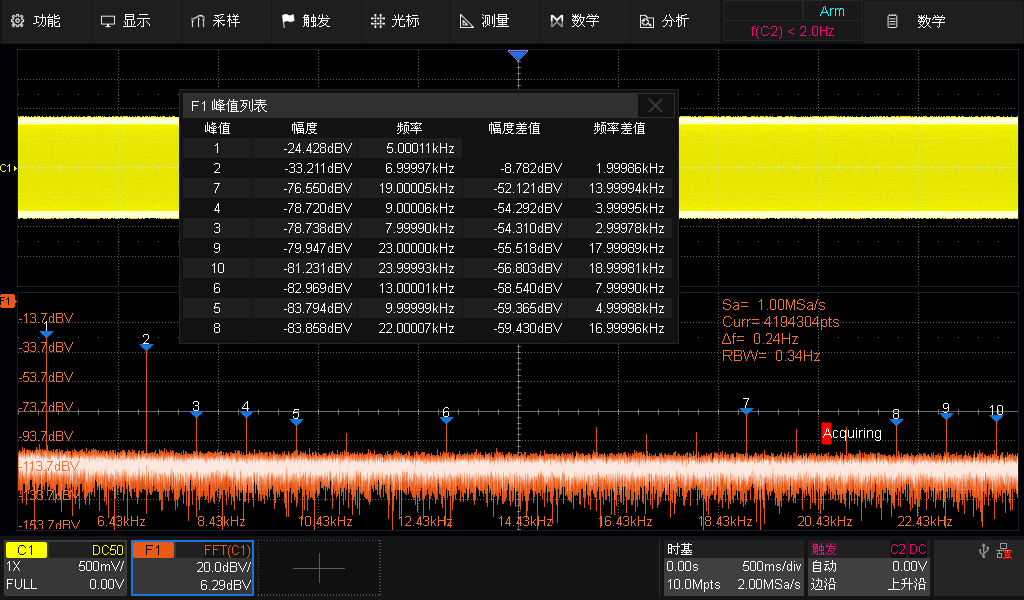This screenshot has width=1024, height=600.
Task: Select the -81.231dBV amplitude cell
Action: [x=305, y=268]
